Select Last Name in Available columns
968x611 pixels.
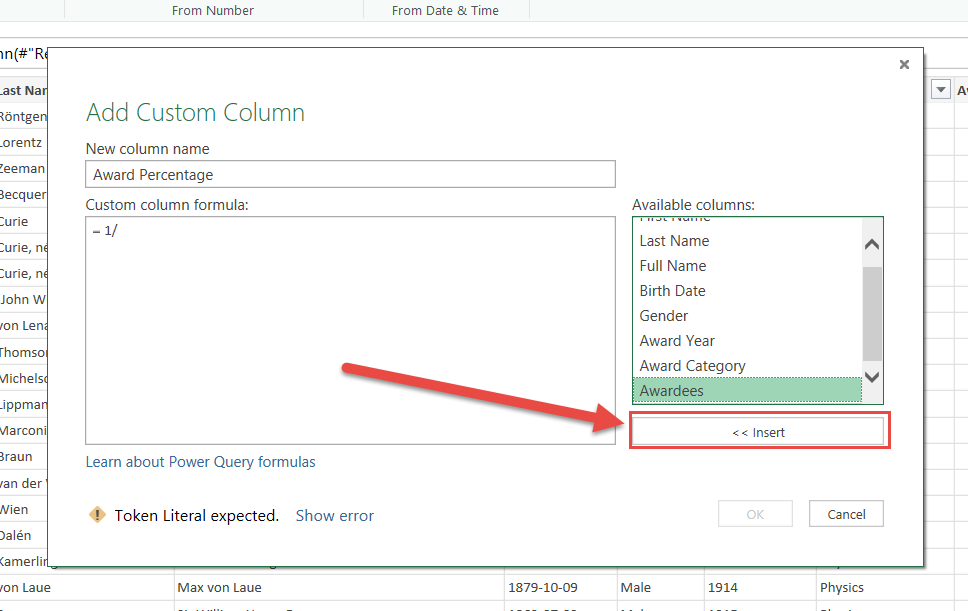tap(674, 241)
